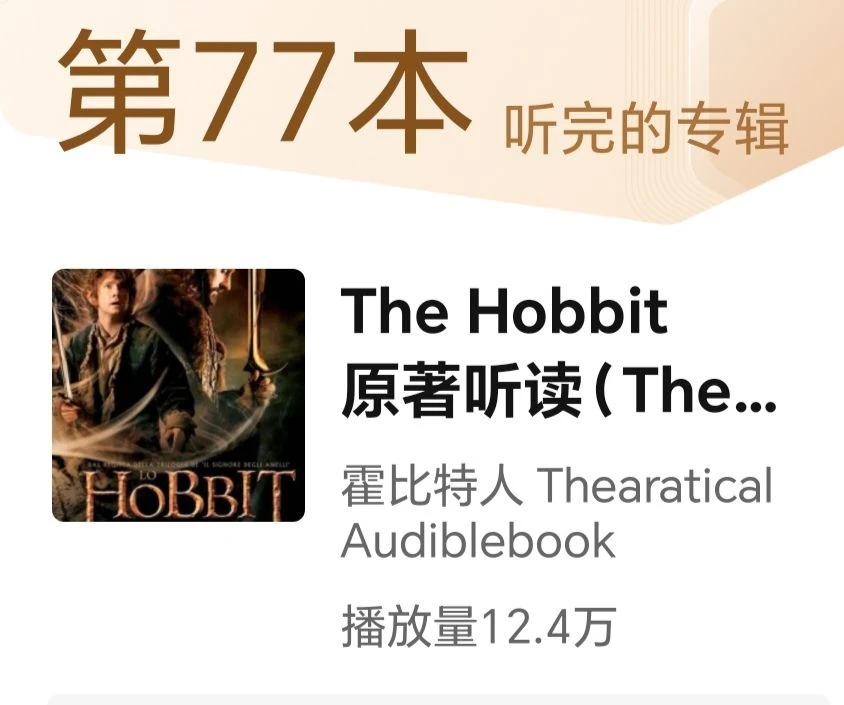
Task: Click the 12.4万 play count number
Action: [548, 625]
